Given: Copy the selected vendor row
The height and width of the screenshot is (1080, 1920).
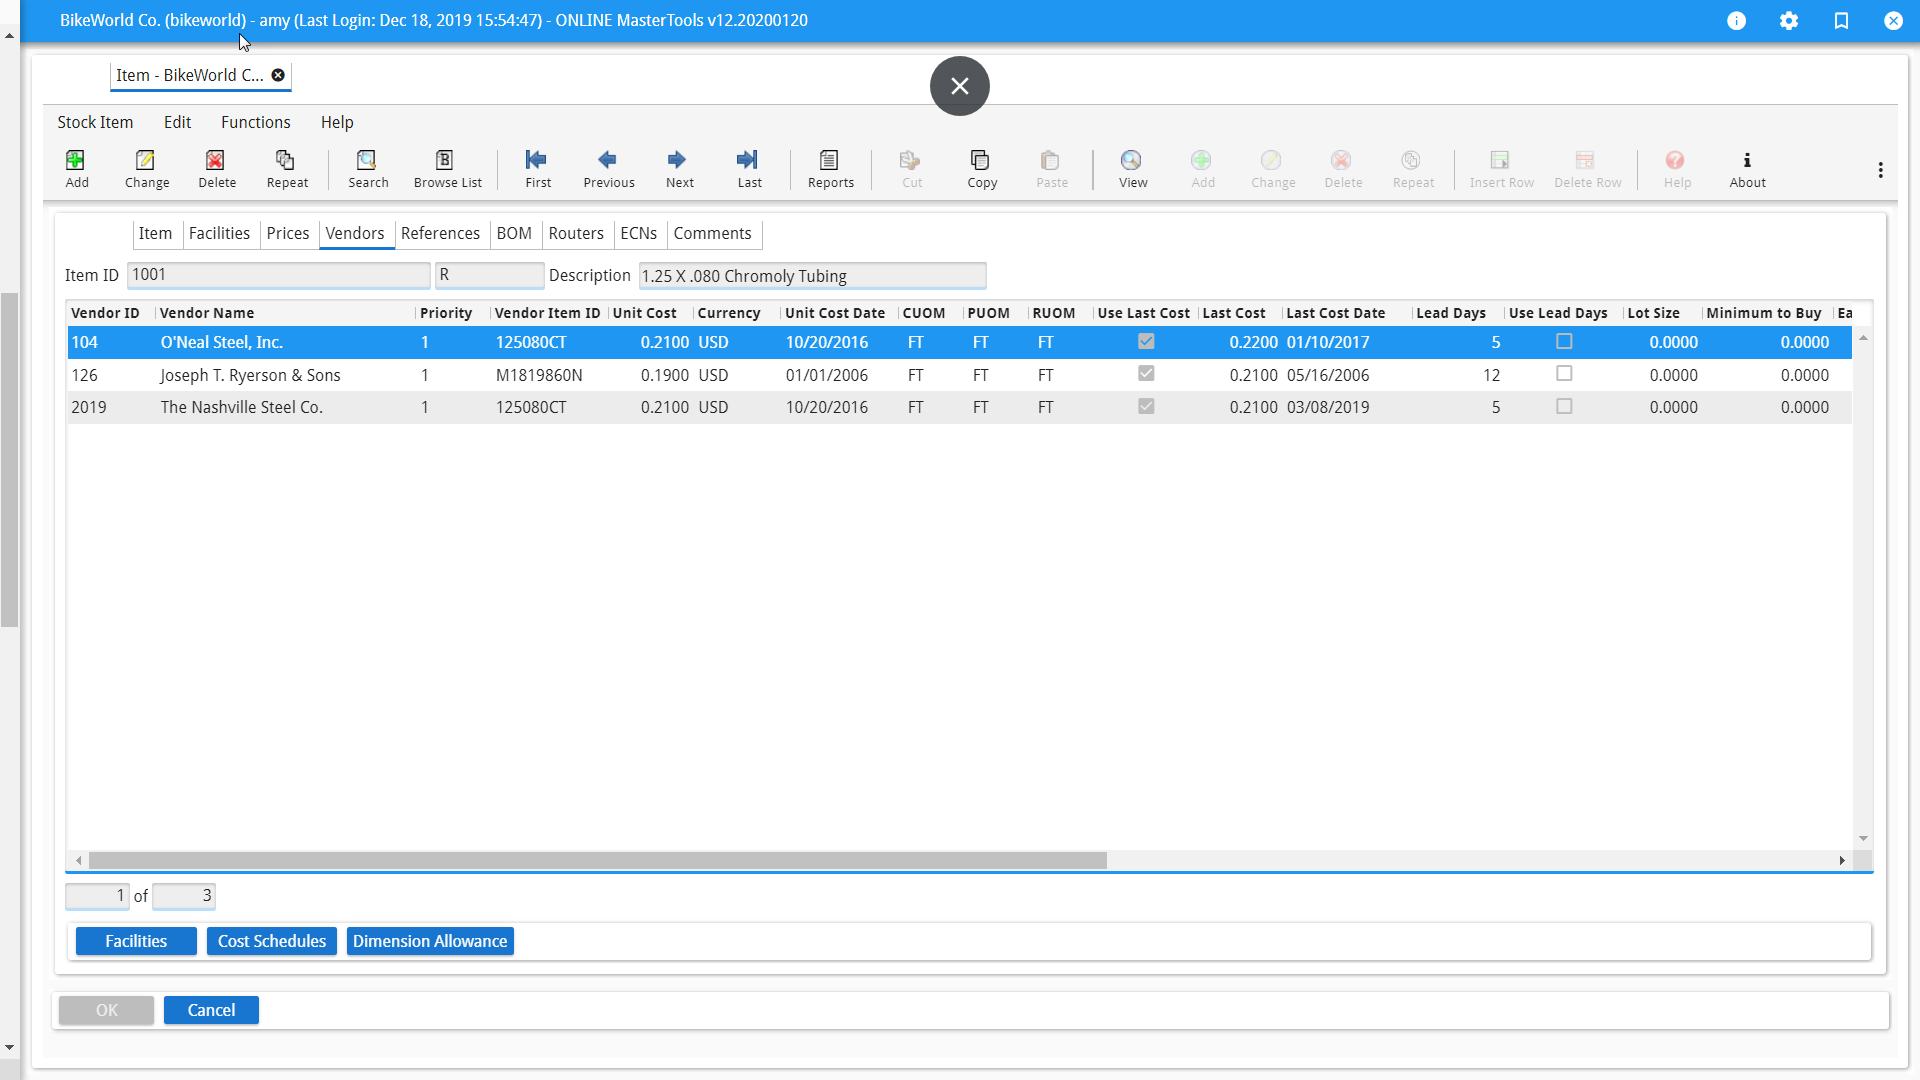Looking at the screenshot, I should (981, 168).
